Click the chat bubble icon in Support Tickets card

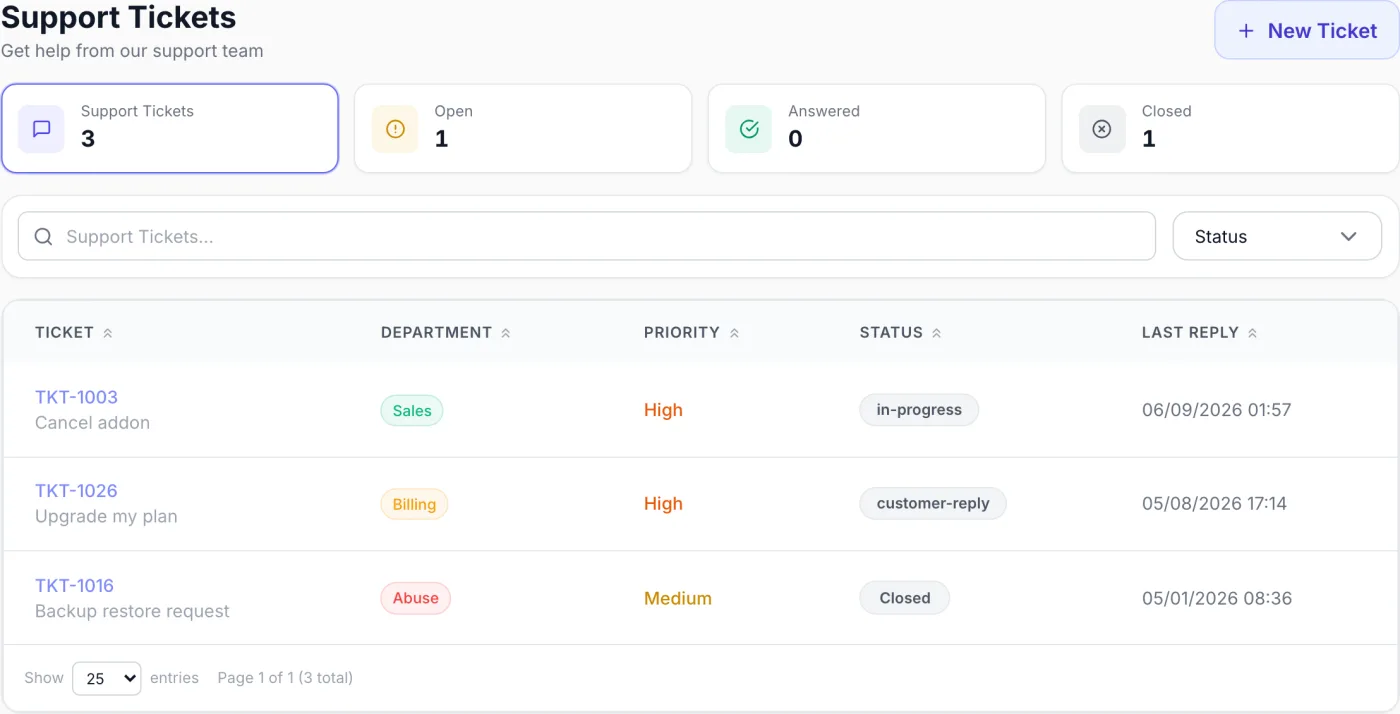click(x=42, y=129)
